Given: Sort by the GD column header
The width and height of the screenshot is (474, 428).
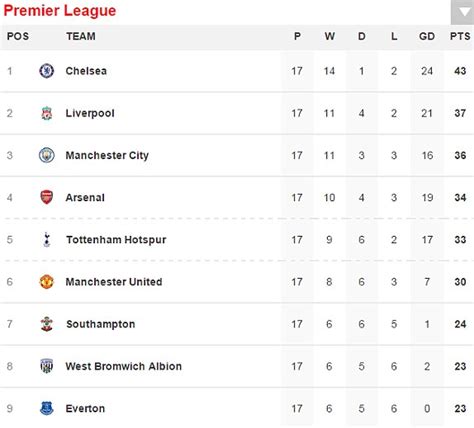Looking at the screenshot, I should [x=427, y=36].
